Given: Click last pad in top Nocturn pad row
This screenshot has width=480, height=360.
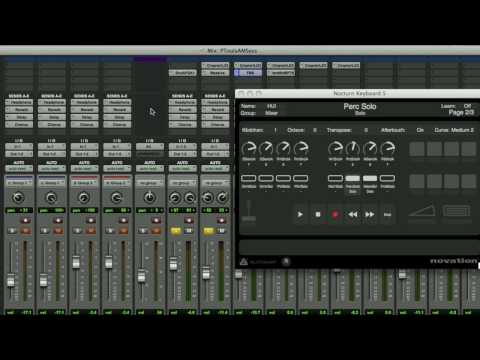Looking at the screenshot, I should click(x=468, y=149).
